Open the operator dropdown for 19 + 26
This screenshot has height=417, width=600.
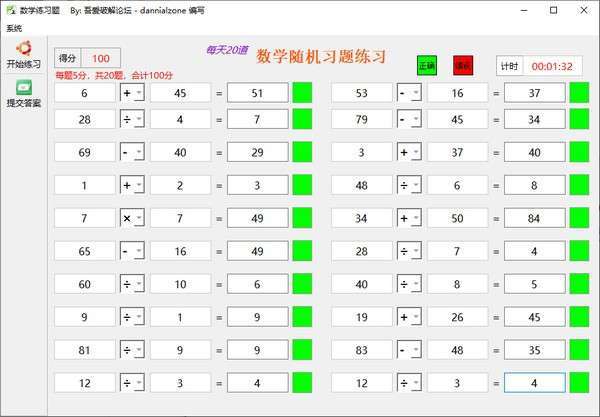click(409, 317)
